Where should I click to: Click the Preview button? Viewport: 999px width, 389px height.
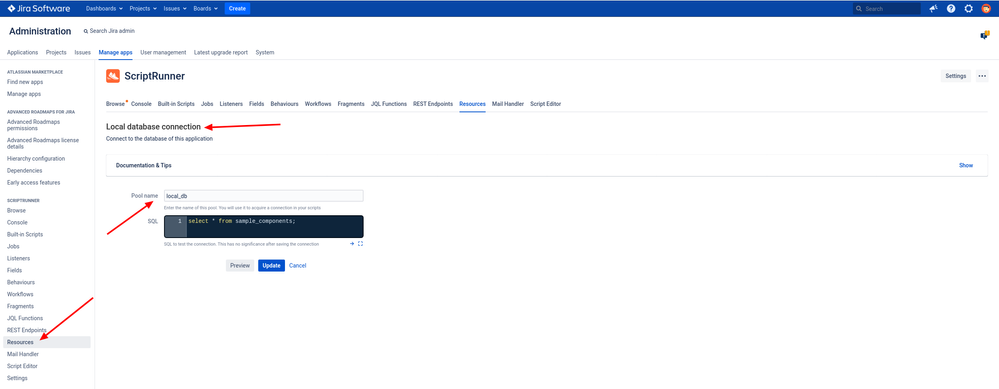tap(240, 265)
